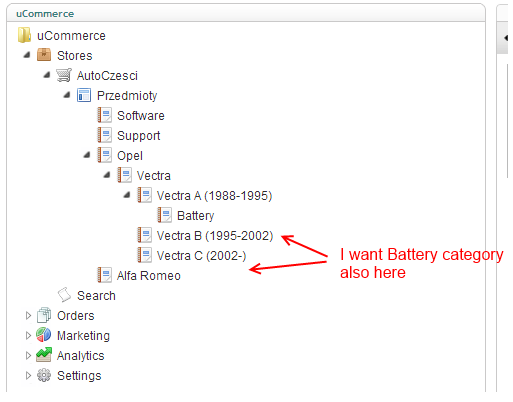Select the Software category
The height and width of the screenshot is (402, 513).
[x=141, y=116]
